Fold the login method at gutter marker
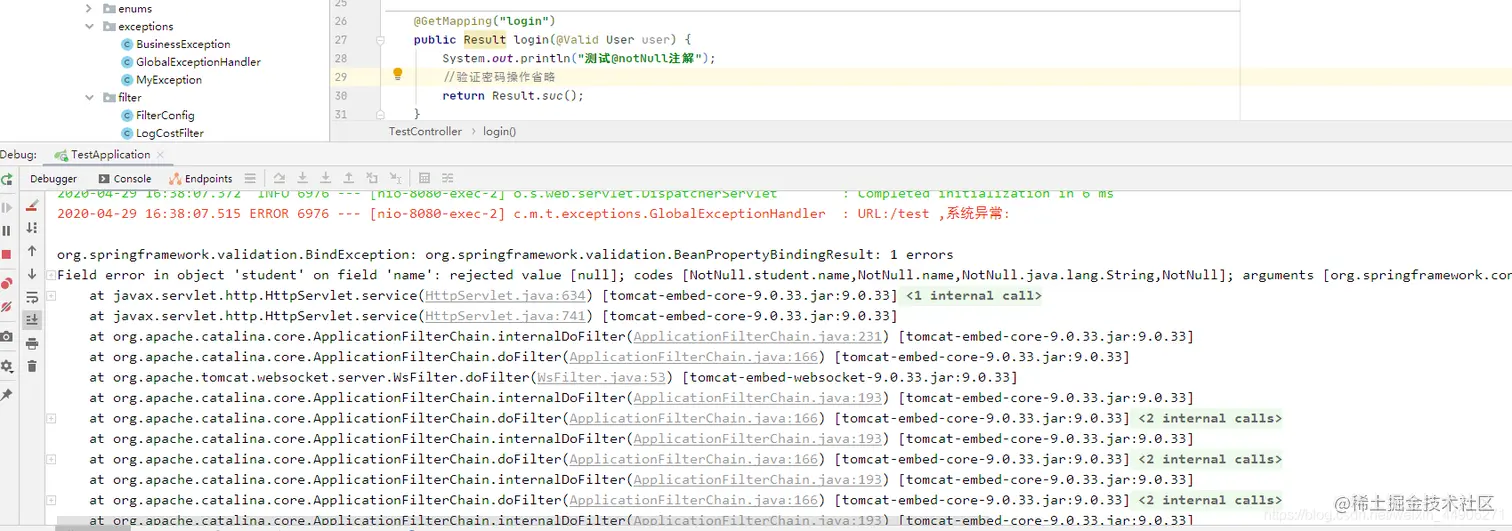Screen dimensions: 1512x531 pyautogui.click(x=380, y=40)
